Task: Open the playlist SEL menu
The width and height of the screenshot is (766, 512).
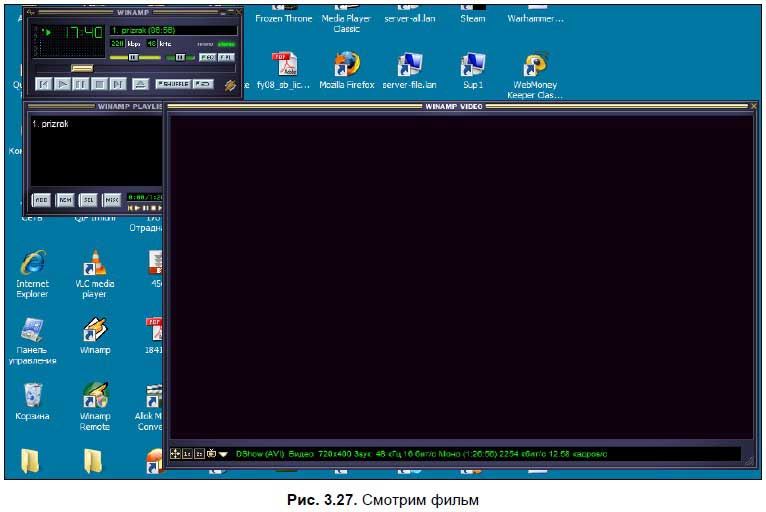Action: pyautogui.click(x=88, y=199)
